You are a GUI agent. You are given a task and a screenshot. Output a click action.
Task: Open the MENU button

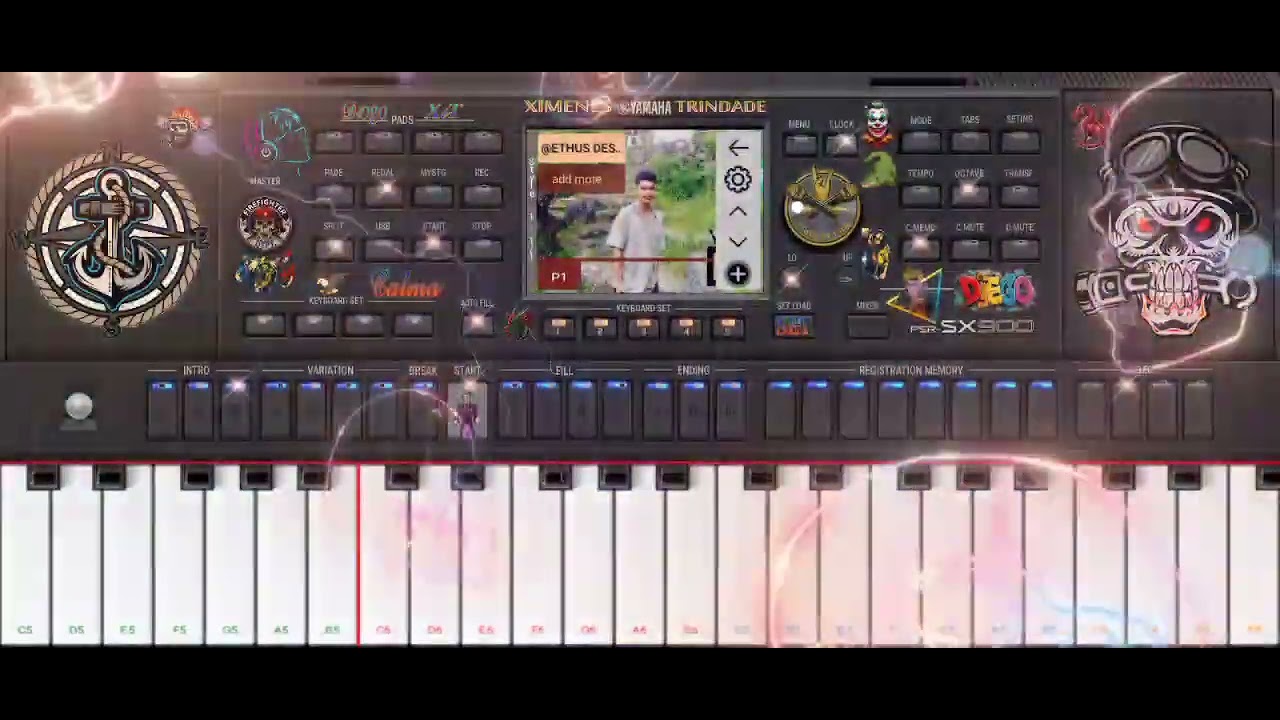(x=799, y=143)
